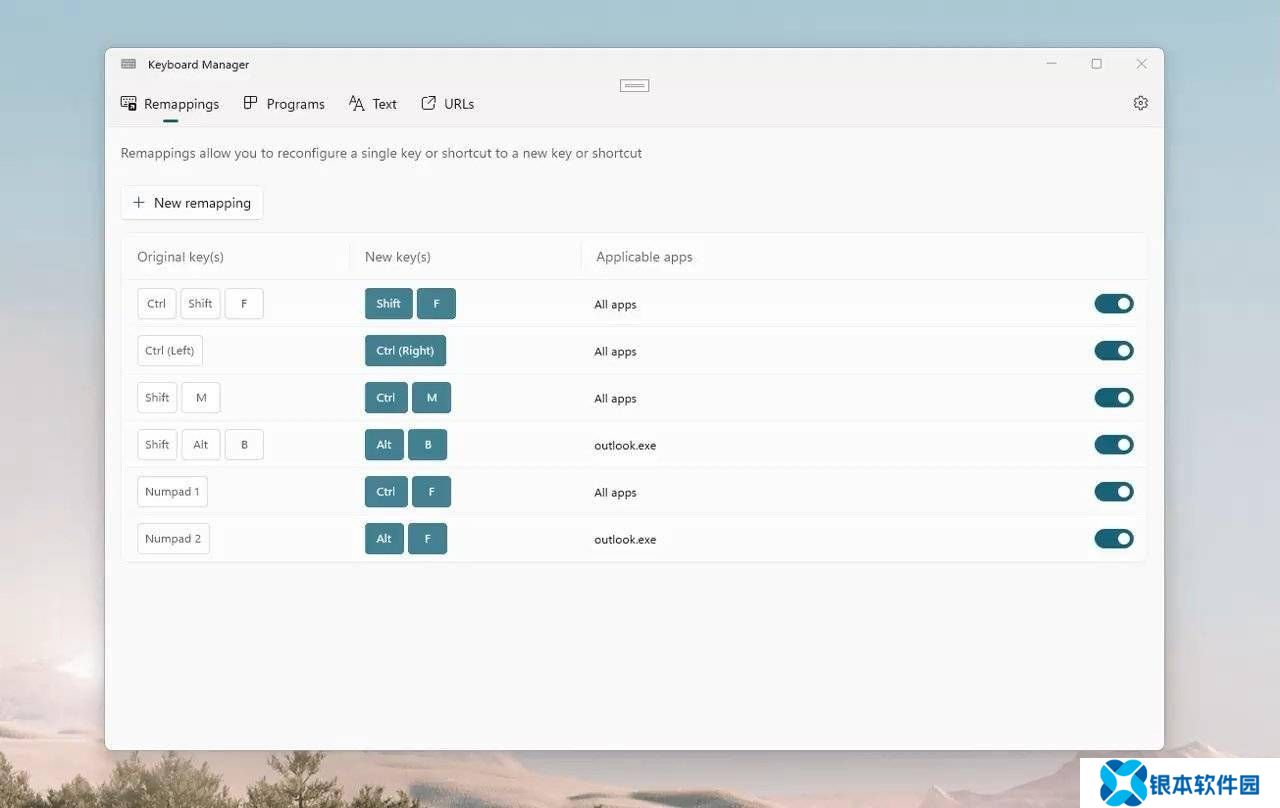Viewport: 1280px width, 808px height.
Task: Click the Ctrl (Right) new key chip
Action: pyautogui.click(x=405, y=351)
